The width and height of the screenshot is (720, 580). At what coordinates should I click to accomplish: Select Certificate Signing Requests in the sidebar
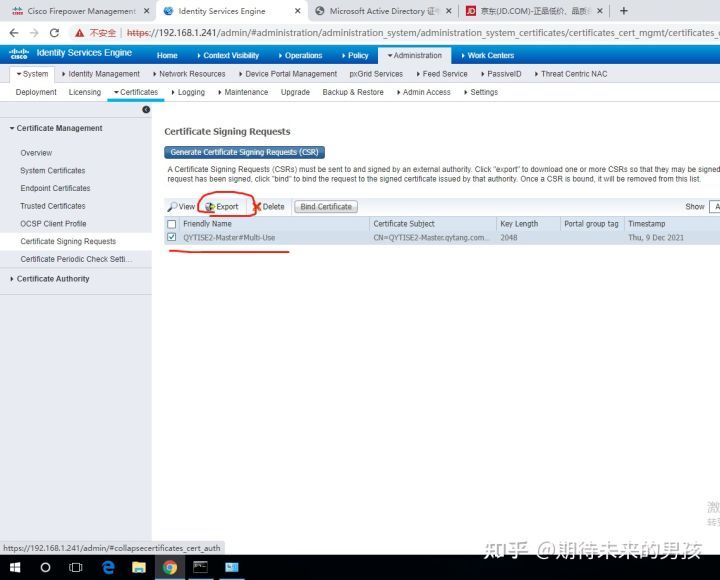[x=68, y=242]
